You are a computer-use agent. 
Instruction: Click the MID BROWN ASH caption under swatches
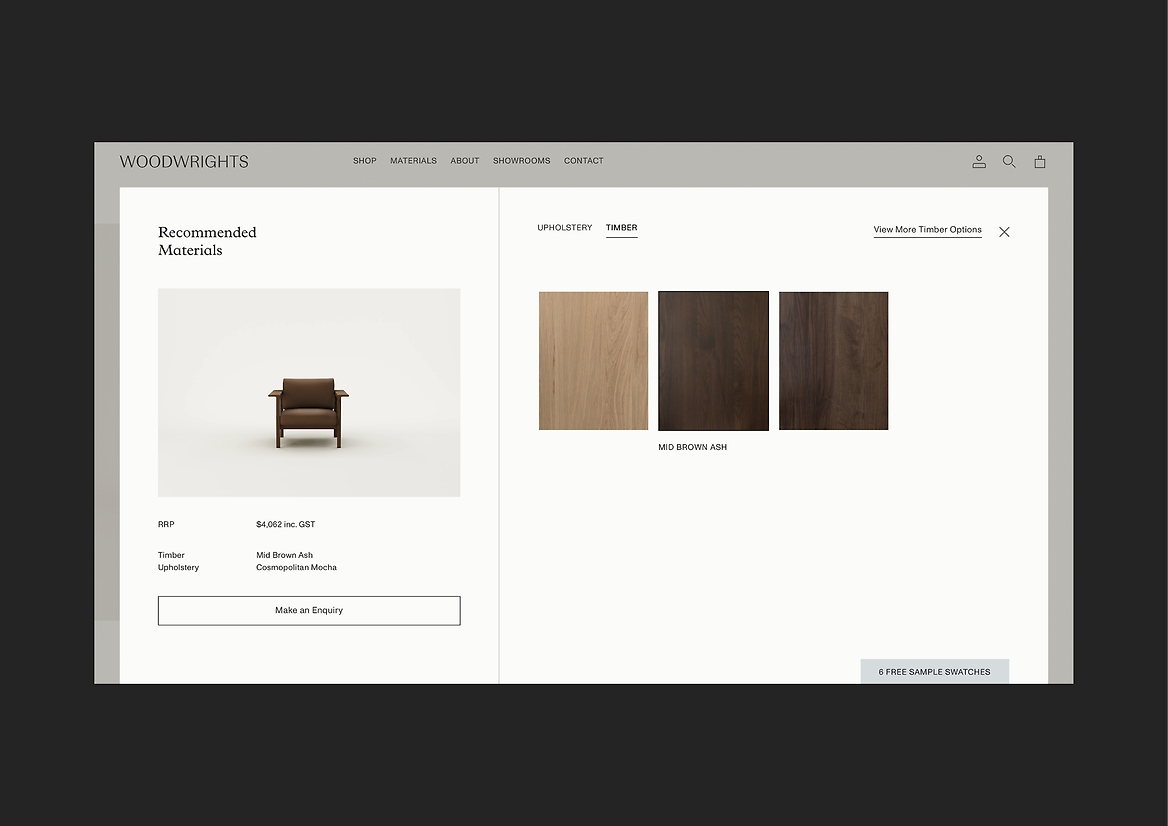(692, 448)
